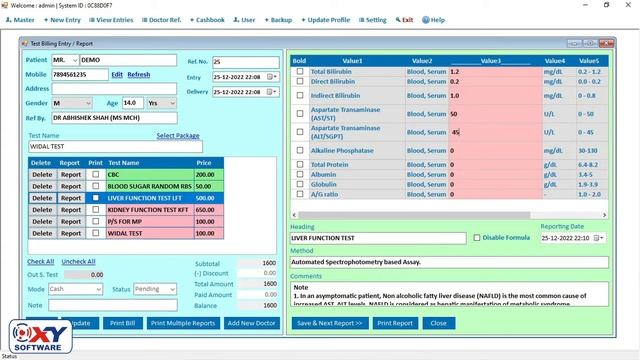Open the Entry date calendar picker
This screenshot has width=640, height=360.
coord(272,77)
